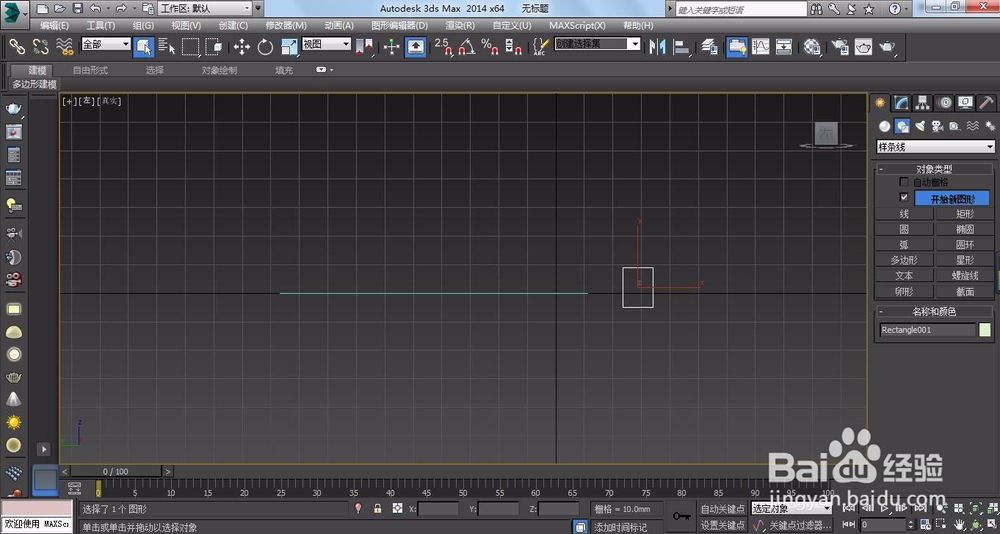Click the Unlink Selection chain icon

coord(41,46)
